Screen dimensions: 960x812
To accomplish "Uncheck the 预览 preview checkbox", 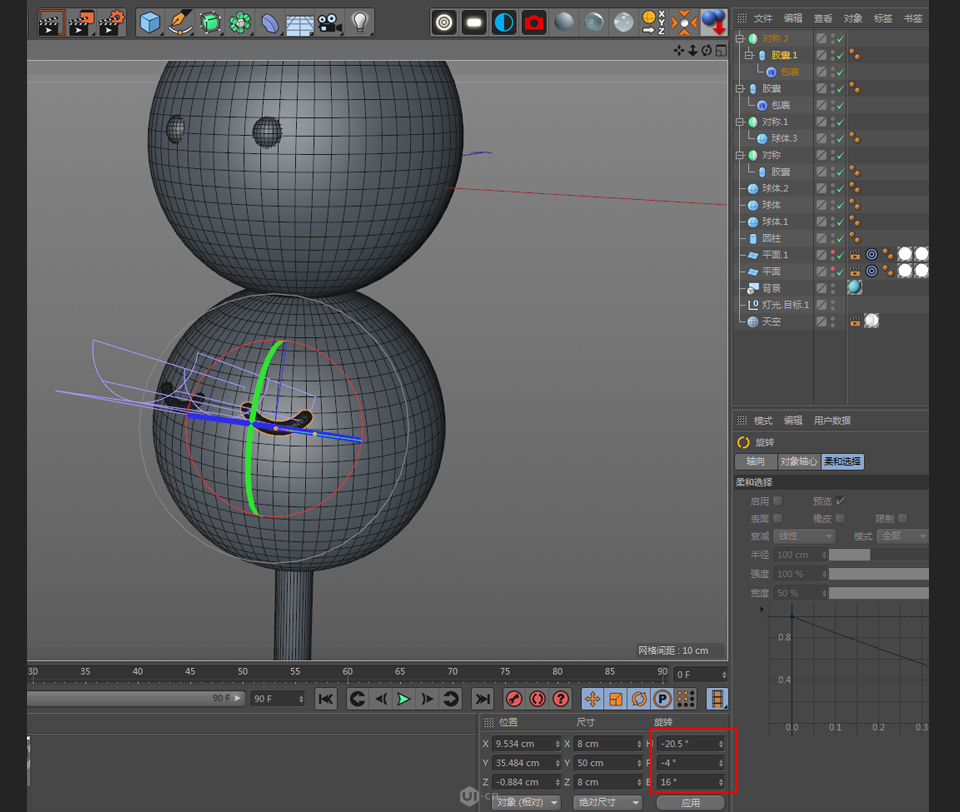I will (840, 500).
